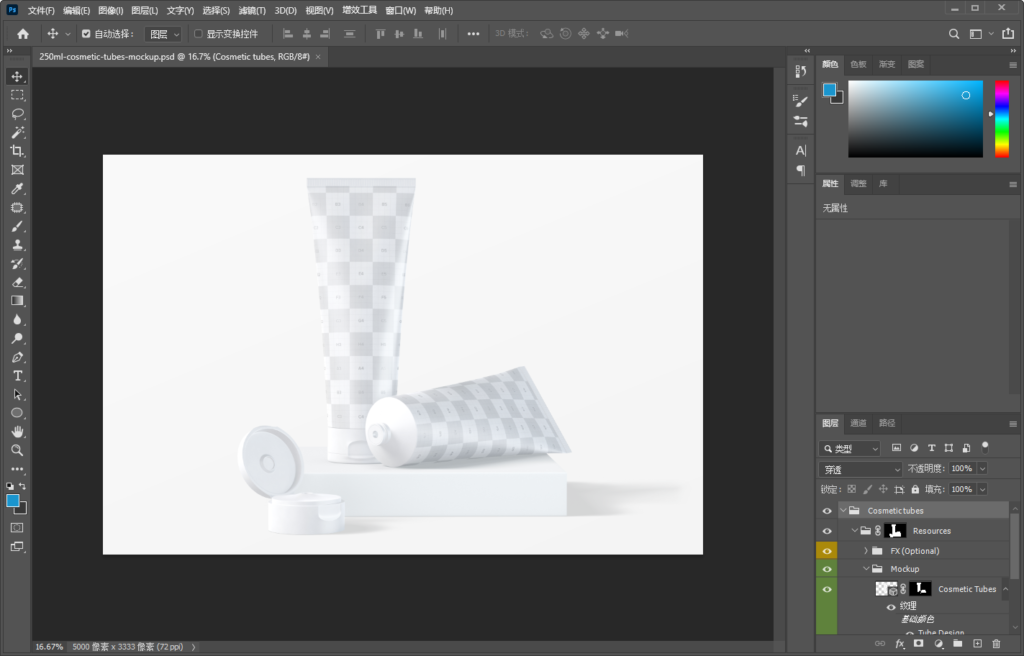This screenshot has width=1024, height=656.
Task: Select the Rectangular Marquee tool
Action: click(17, 95)
